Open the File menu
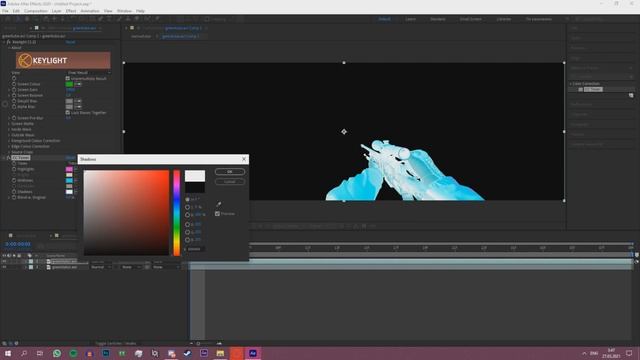The image size is (640, 360). (5, 11)
